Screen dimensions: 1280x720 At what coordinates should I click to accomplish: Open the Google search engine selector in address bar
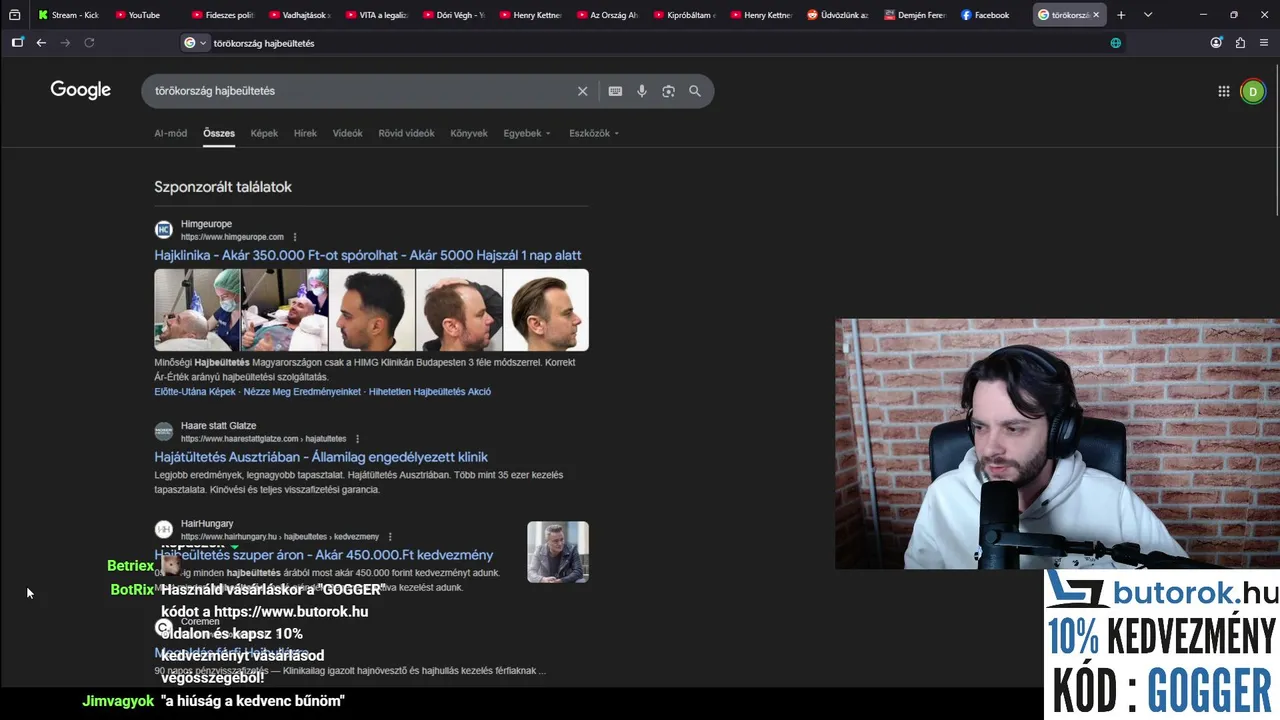195,43
